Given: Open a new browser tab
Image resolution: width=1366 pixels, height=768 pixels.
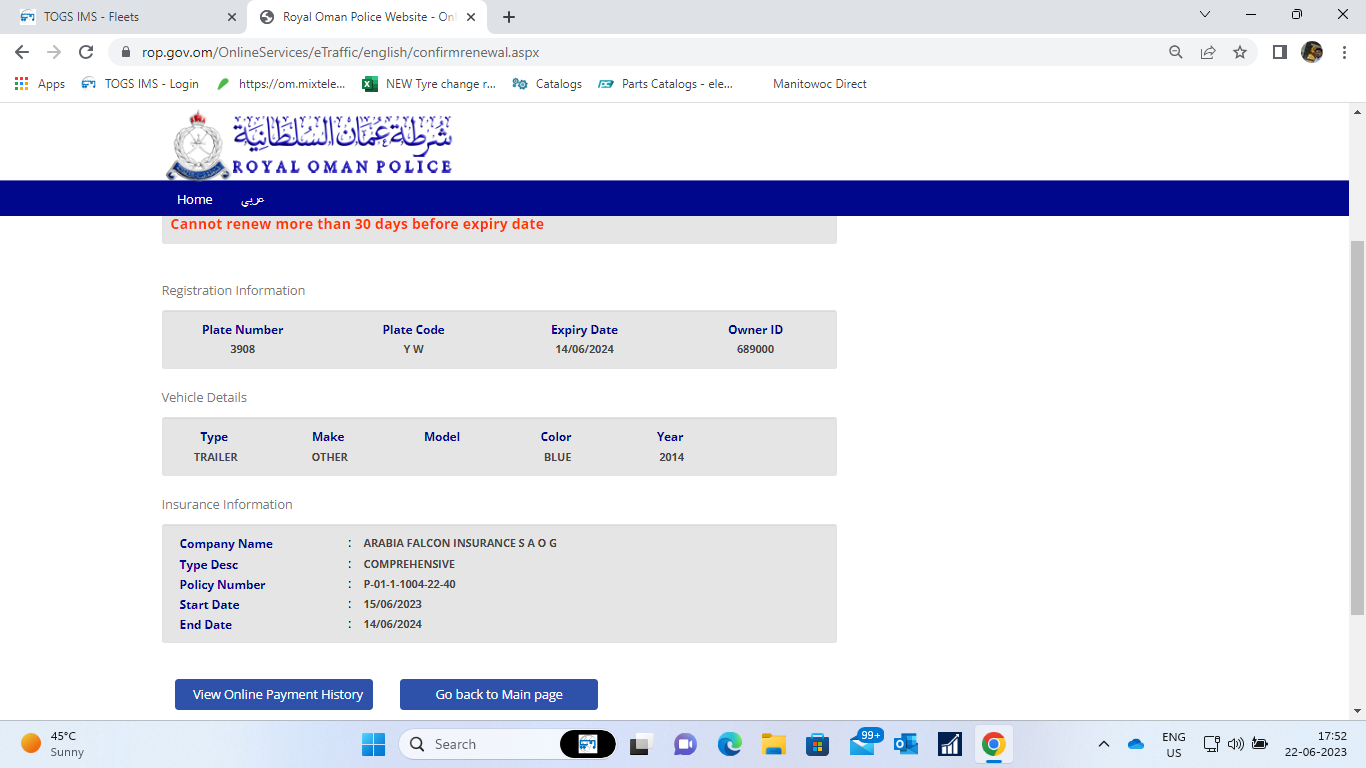Looking at the screenshot, I should point(509,17).
